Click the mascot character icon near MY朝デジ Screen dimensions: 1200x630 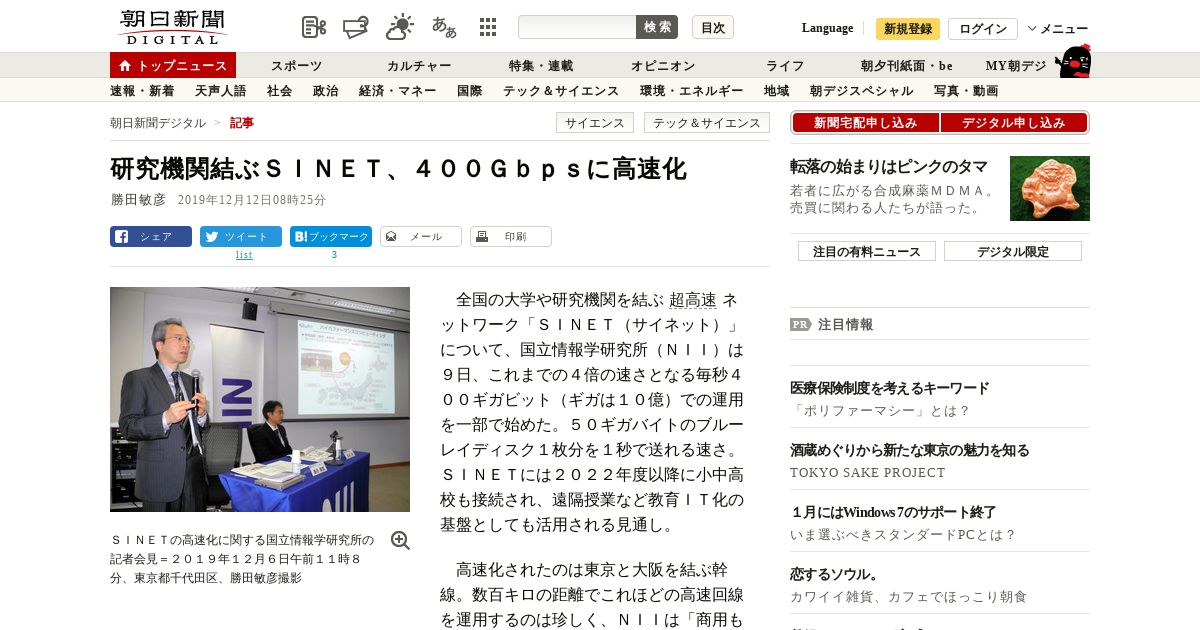click(x=1073, y=61)
